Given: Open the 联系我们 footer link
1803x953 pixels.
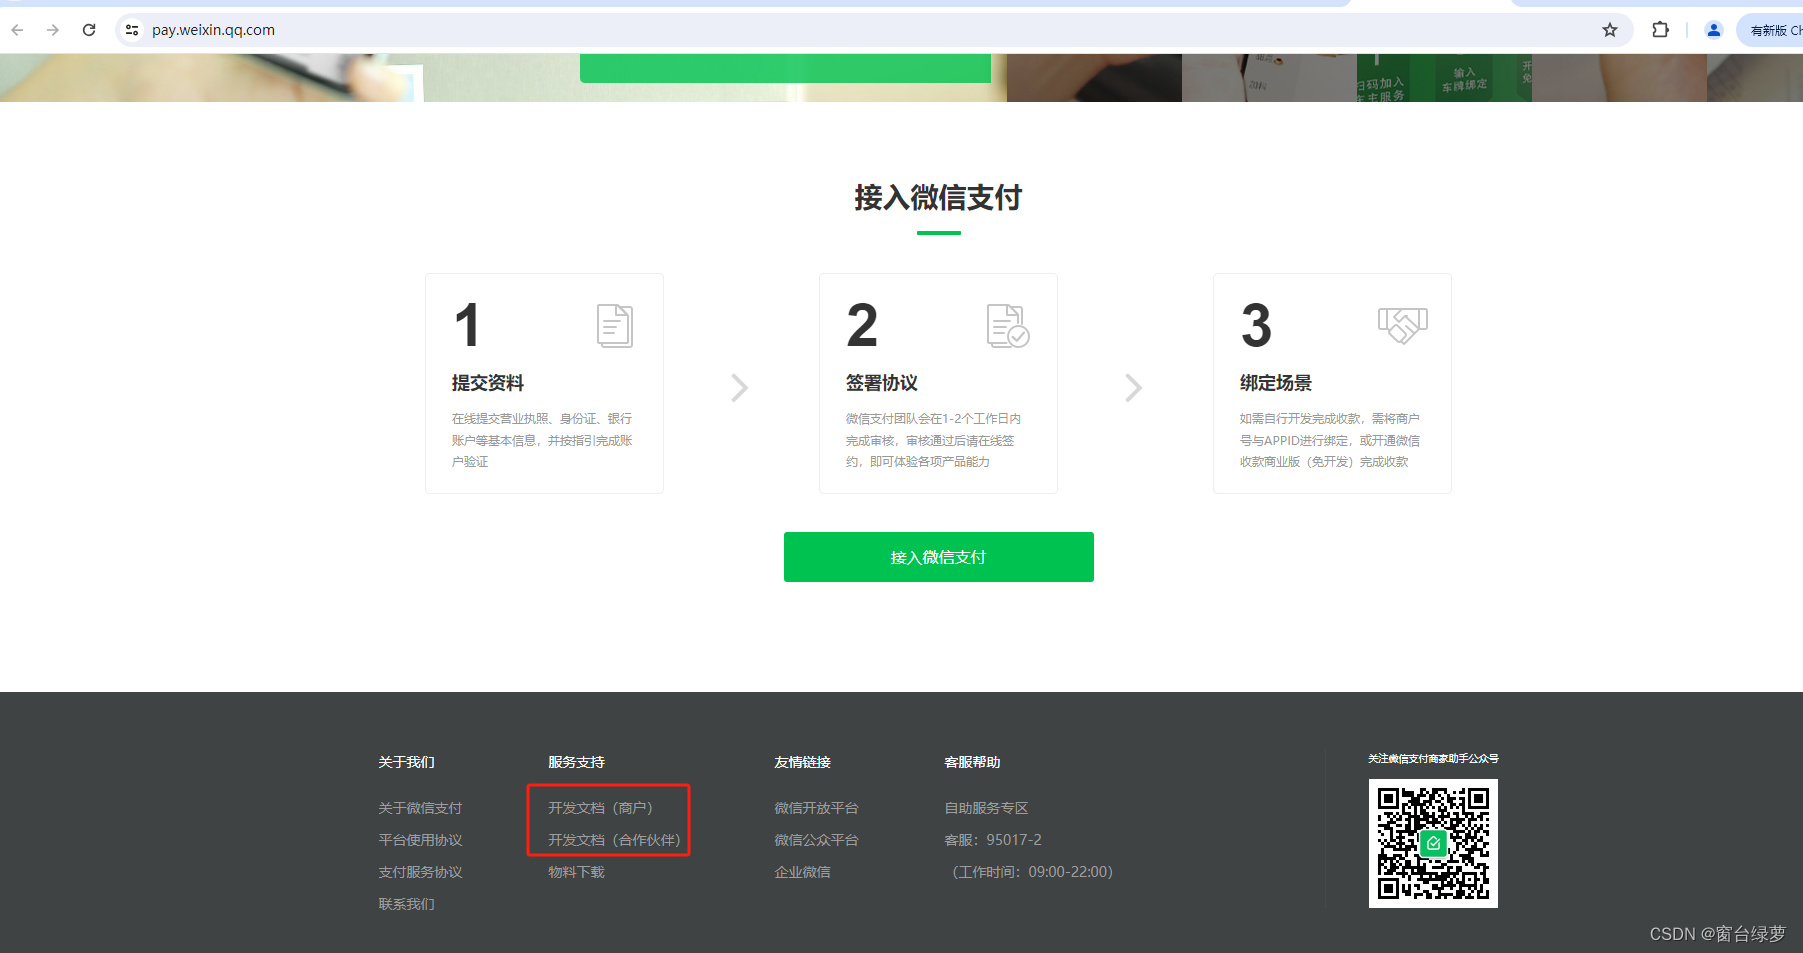Looking at the screenshot, I should pyautogui.click(x=406, y=904).
